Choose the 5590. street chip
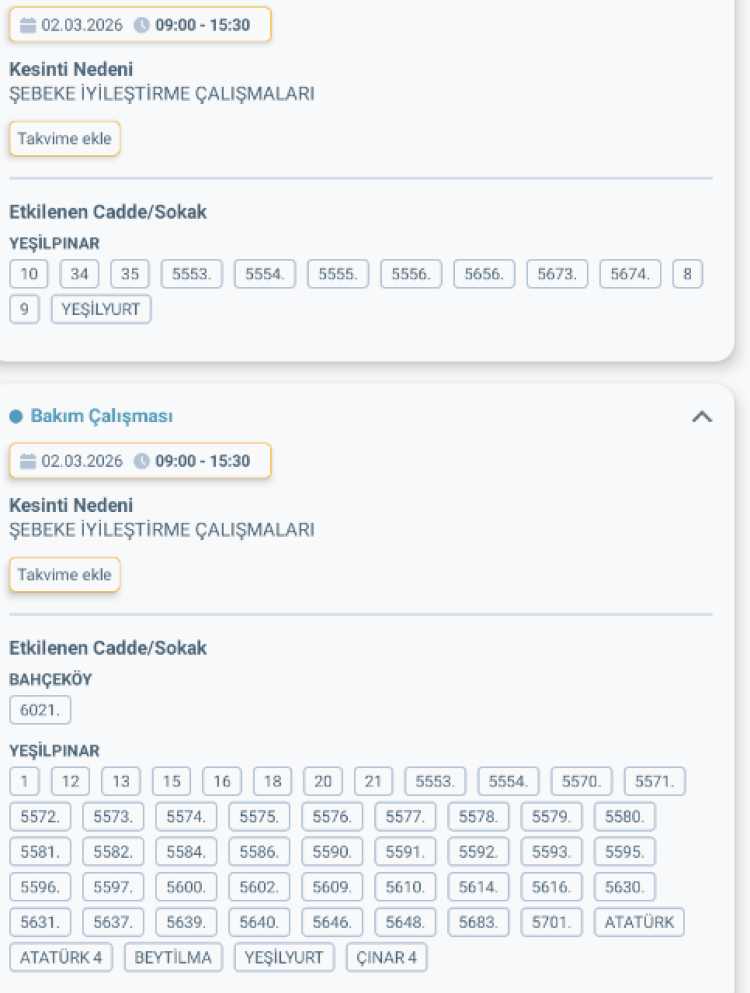The width and height of the screenshot is (750, 993). pyautogui.click(x=332, y=852)
